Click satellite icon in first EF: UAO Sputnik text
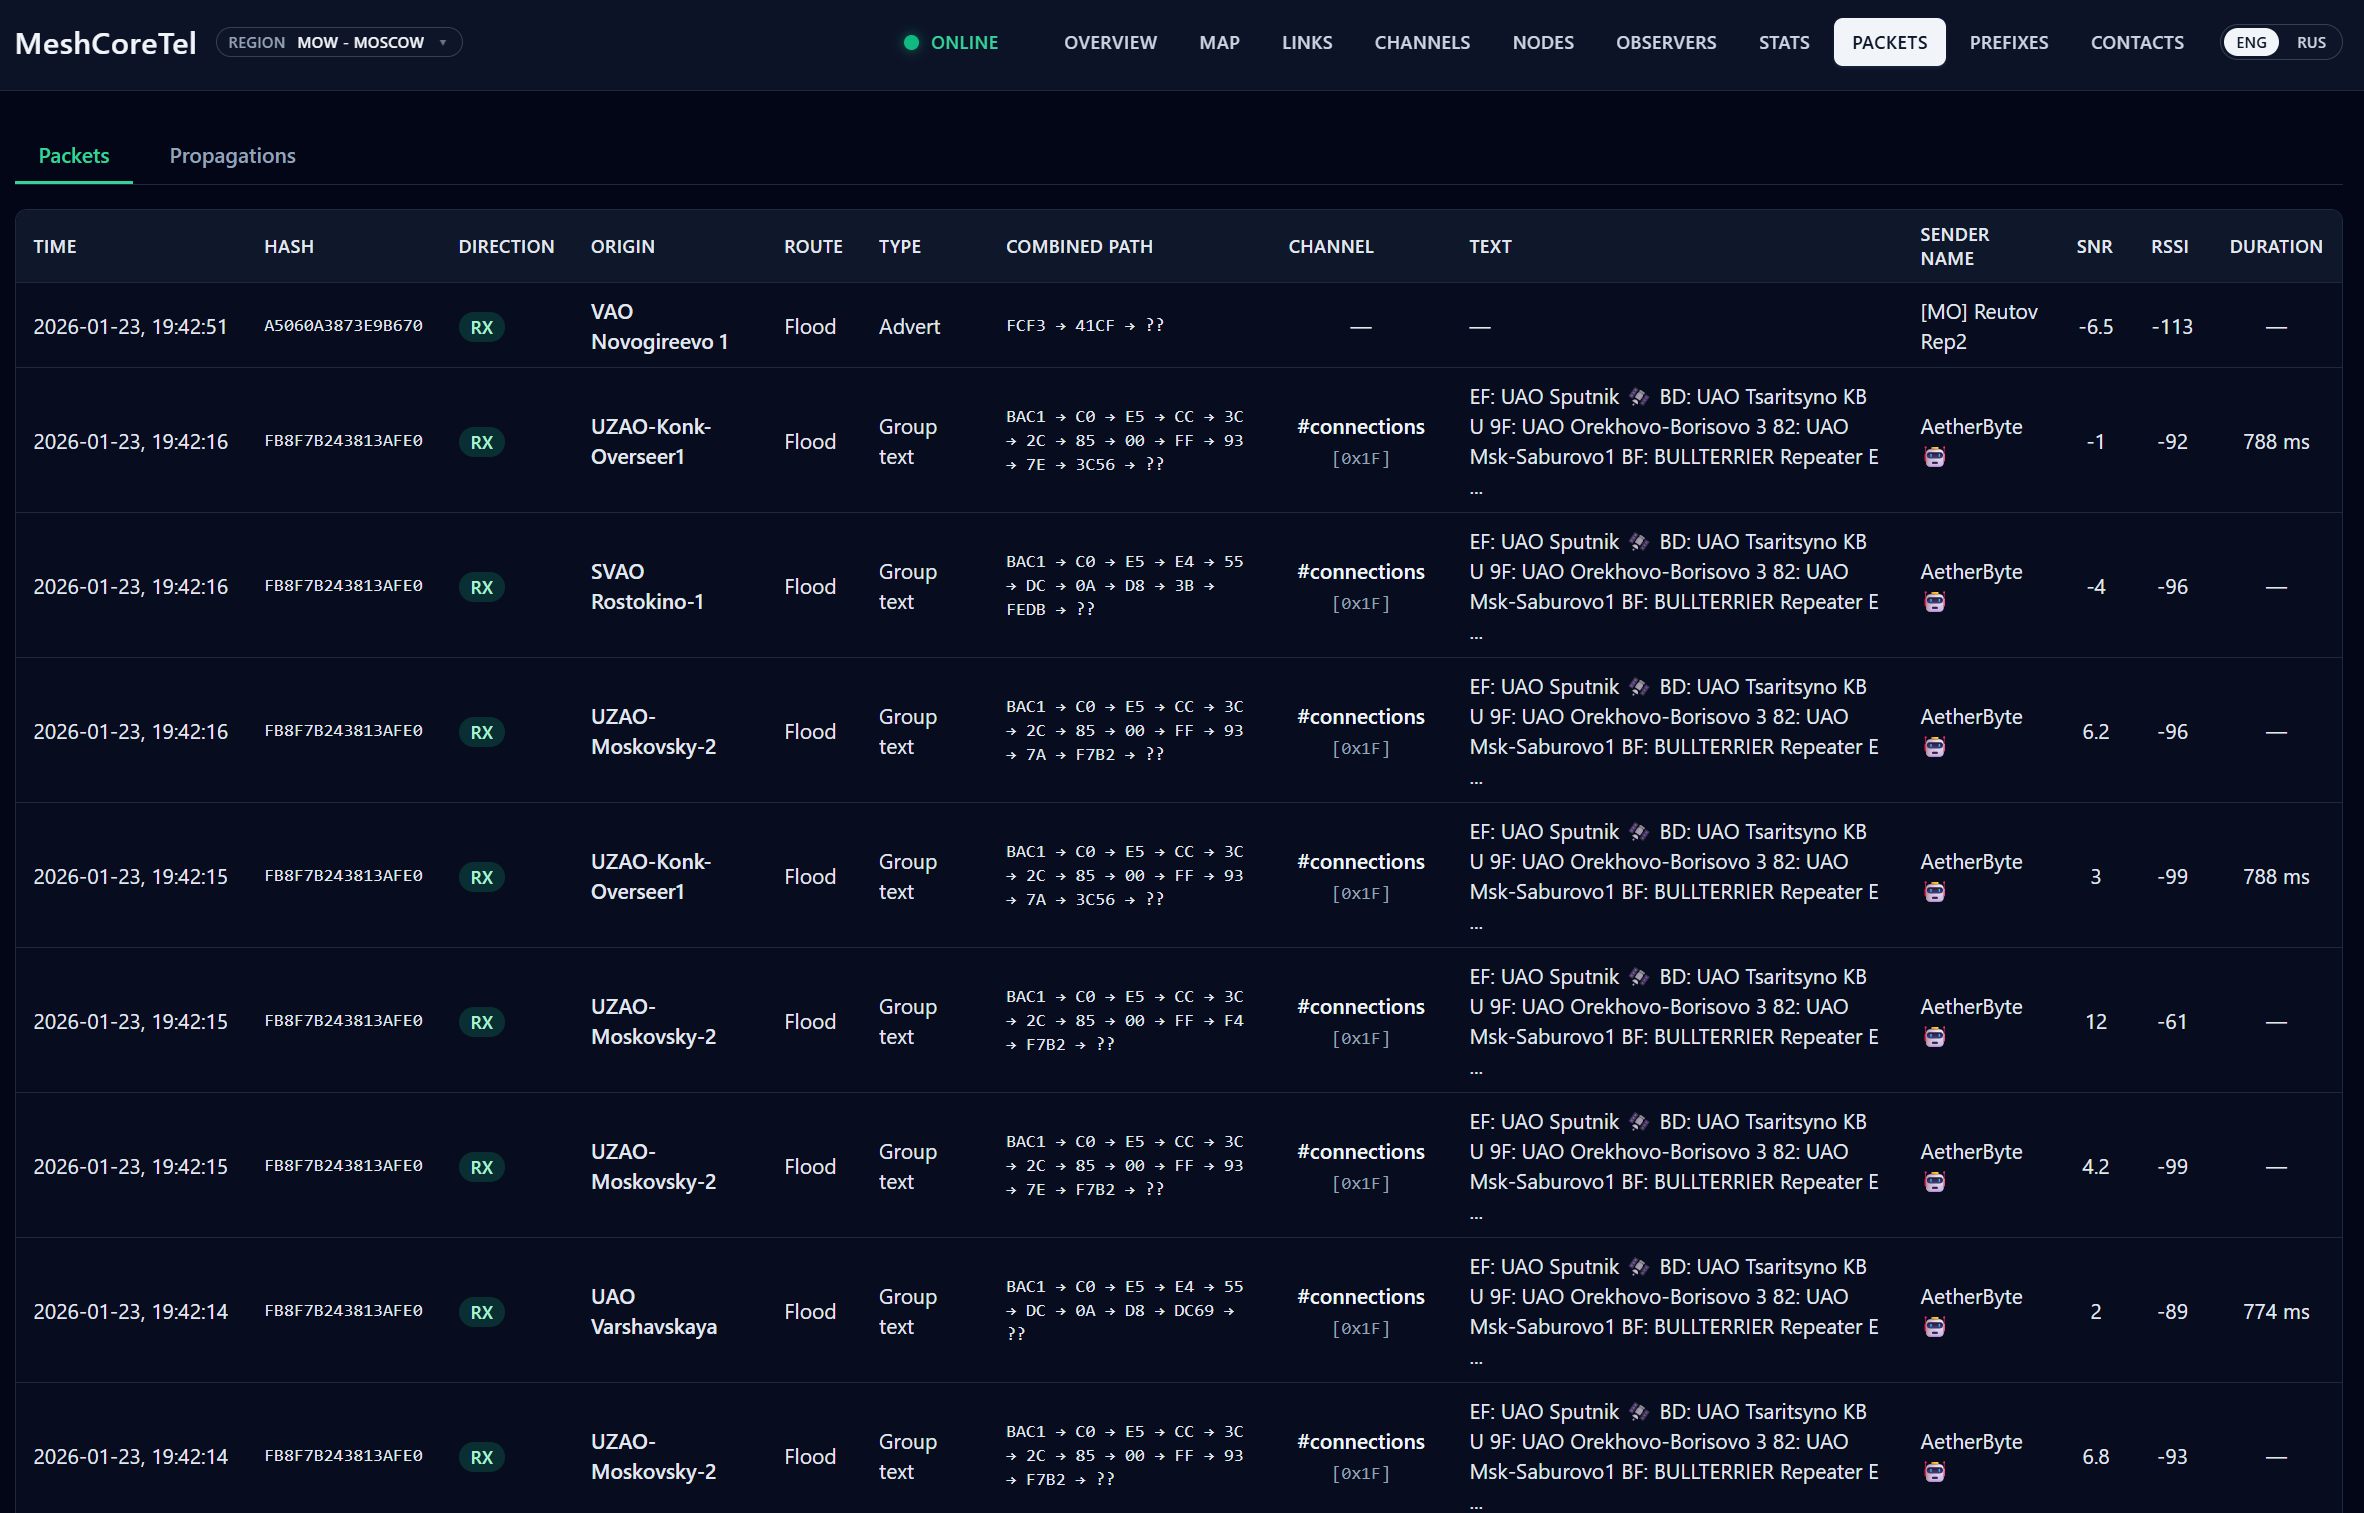This screenshot has width=2364, height=1513. tap(1638, 397)
